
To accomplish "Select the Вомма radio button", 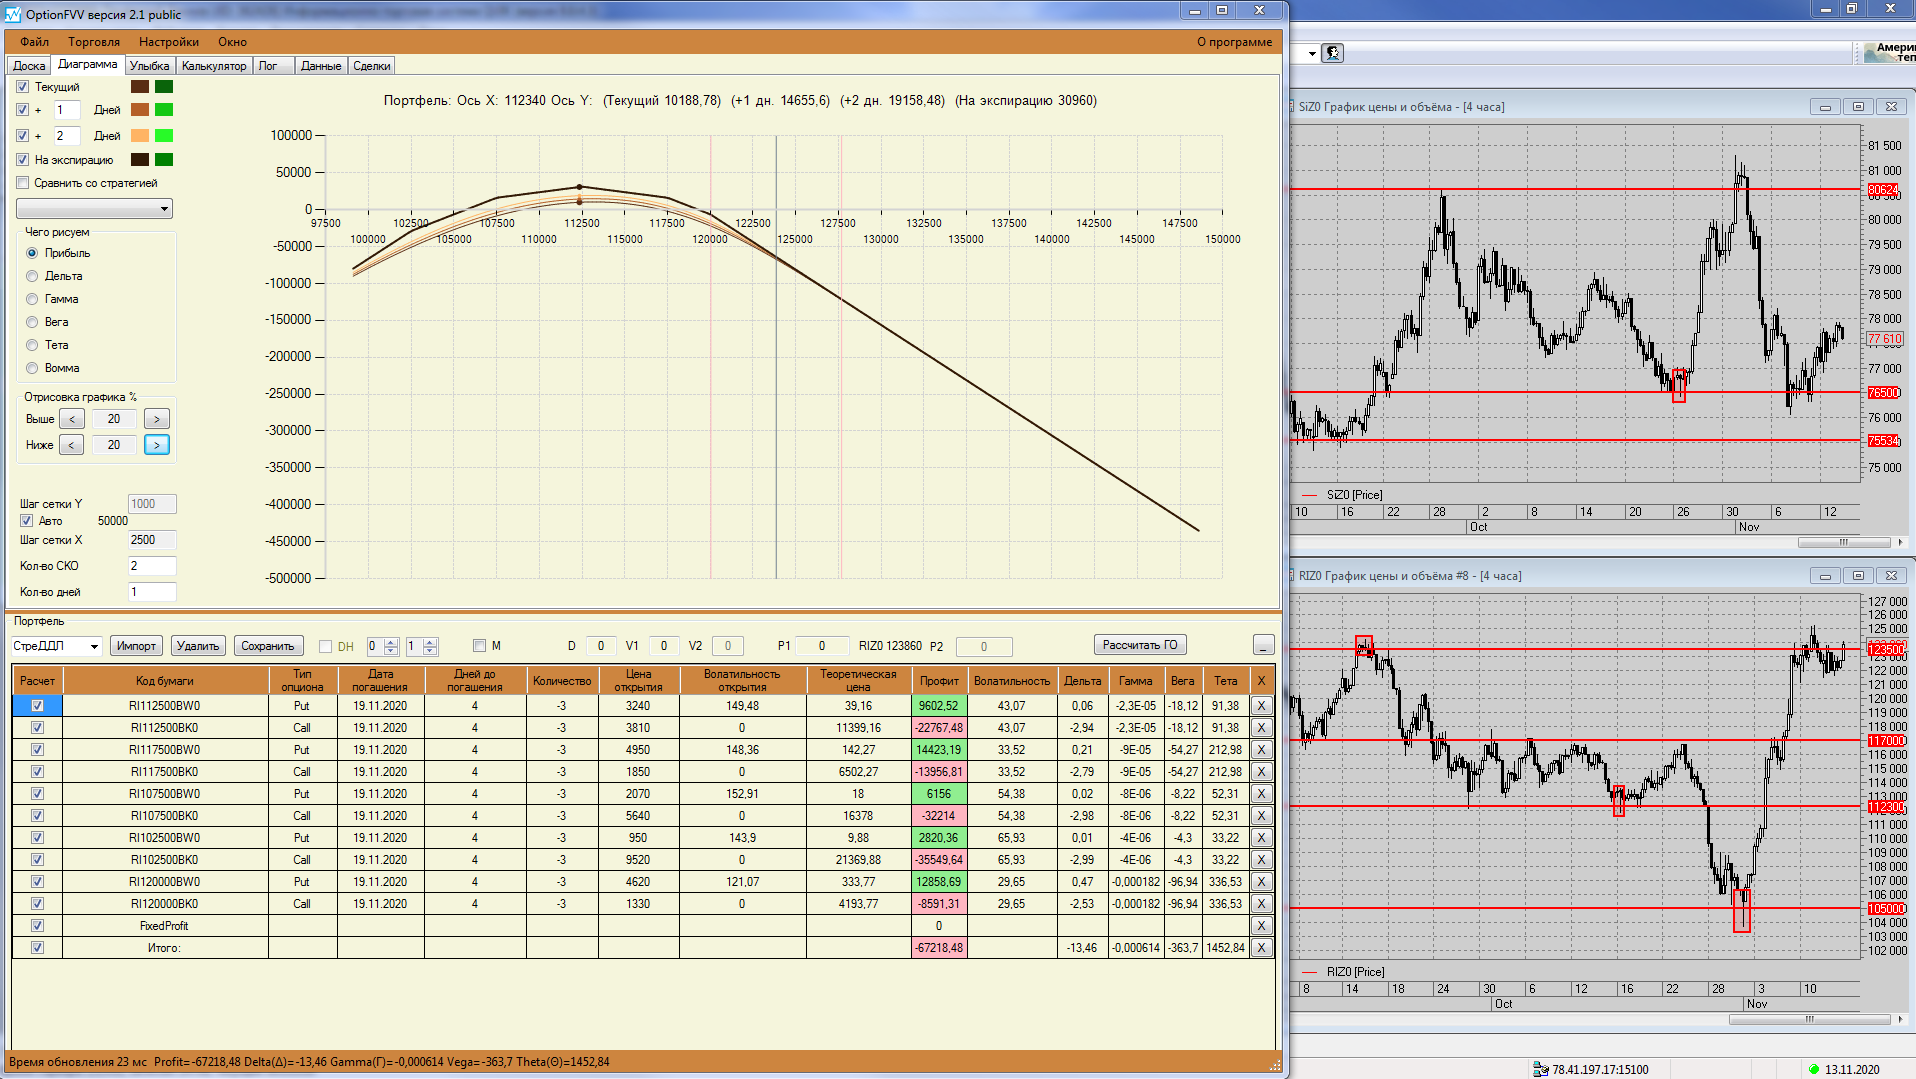I will [32, 368].
